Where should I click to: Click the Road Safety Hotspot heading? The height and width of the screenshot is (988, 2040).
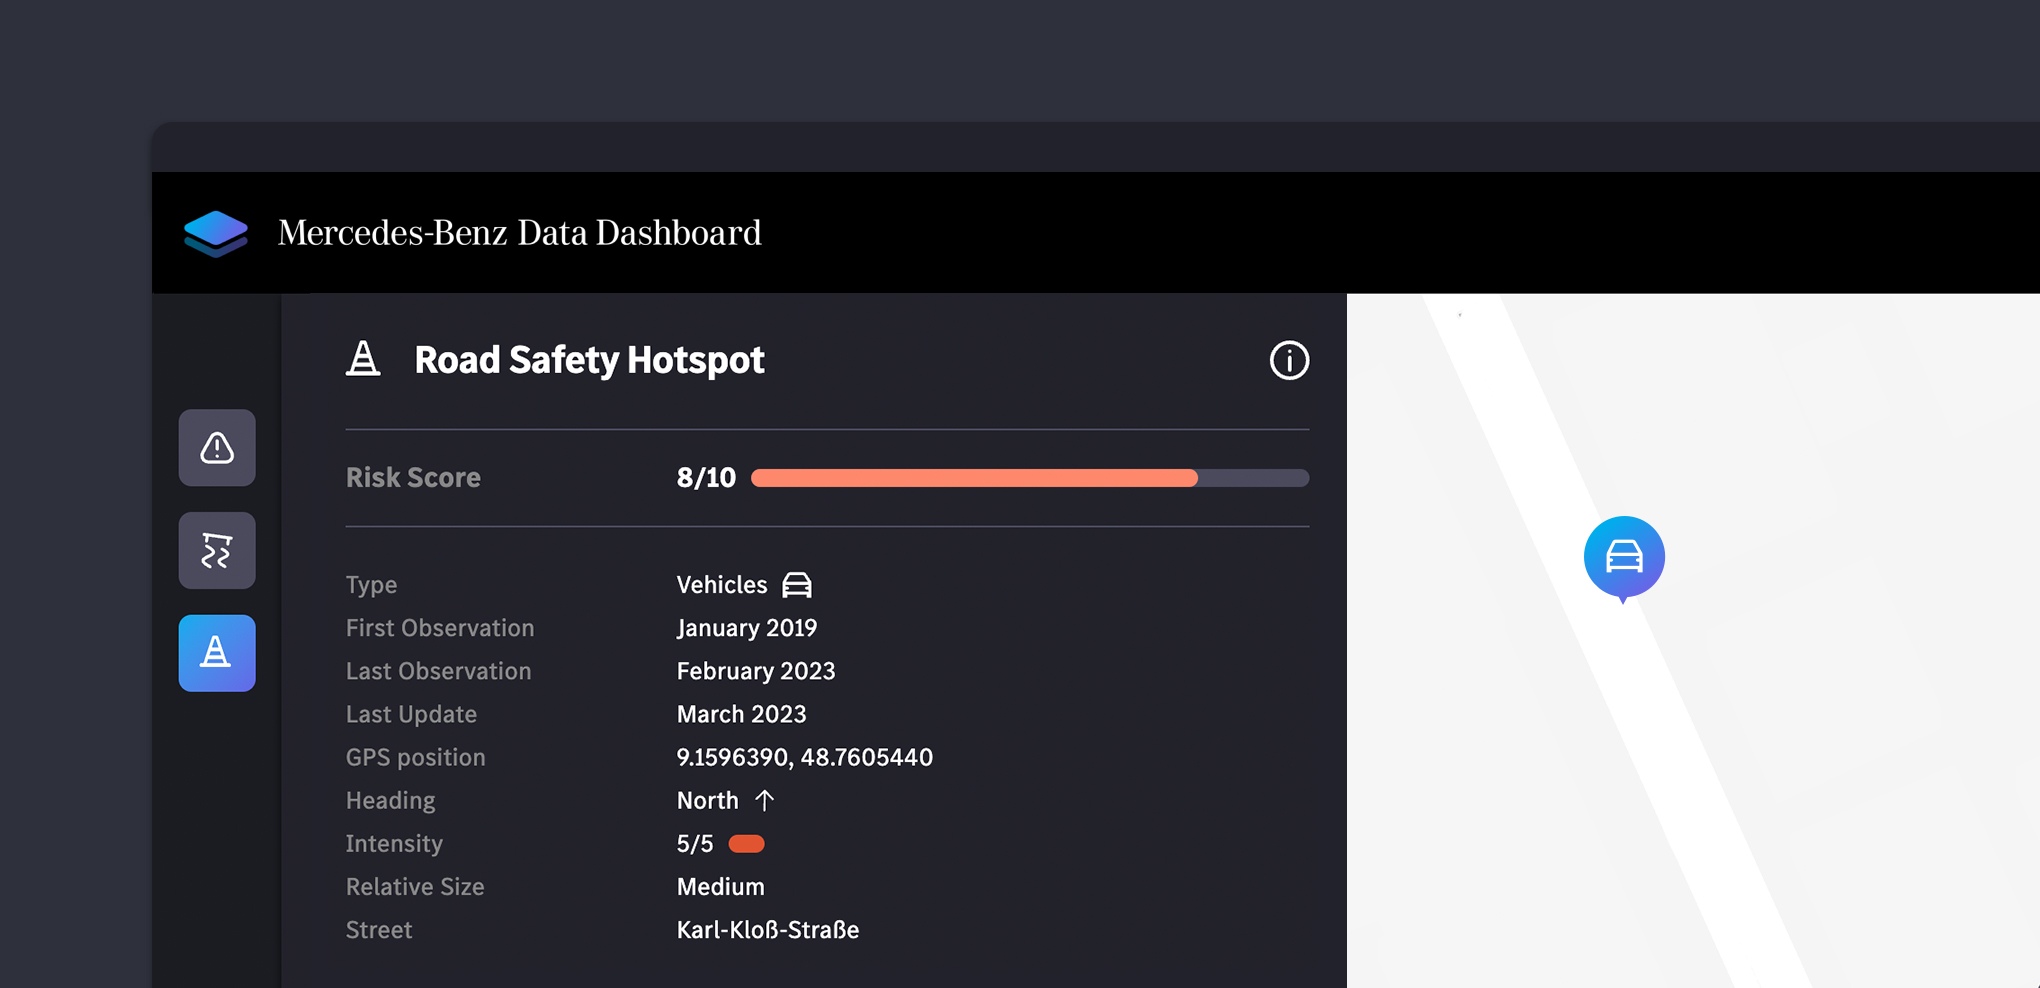(589, 360)
